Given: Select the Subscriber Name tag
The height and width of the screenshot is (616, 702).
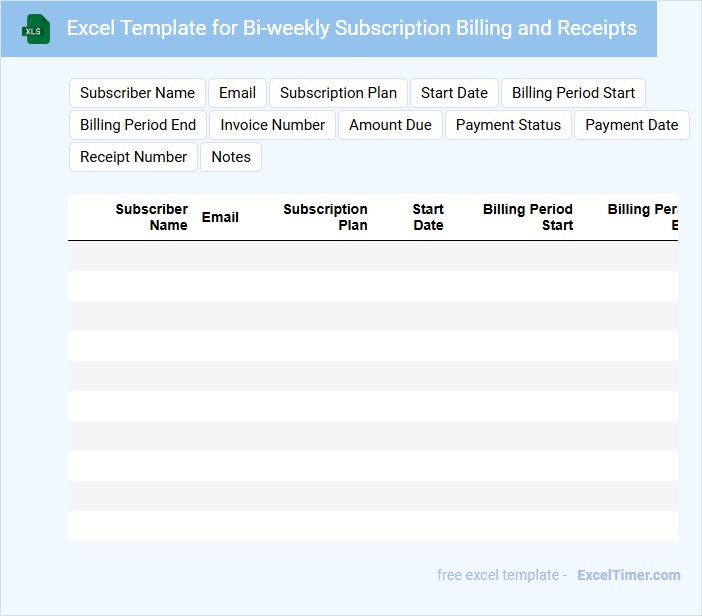Looking at the screenshot, I should click(137, 93).
